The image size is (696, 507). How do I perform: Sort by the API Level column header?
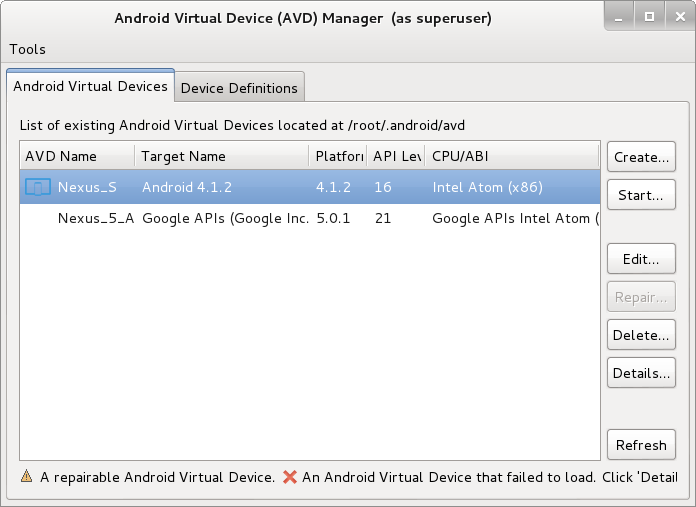pyautogui.click(x=396, y=156)
